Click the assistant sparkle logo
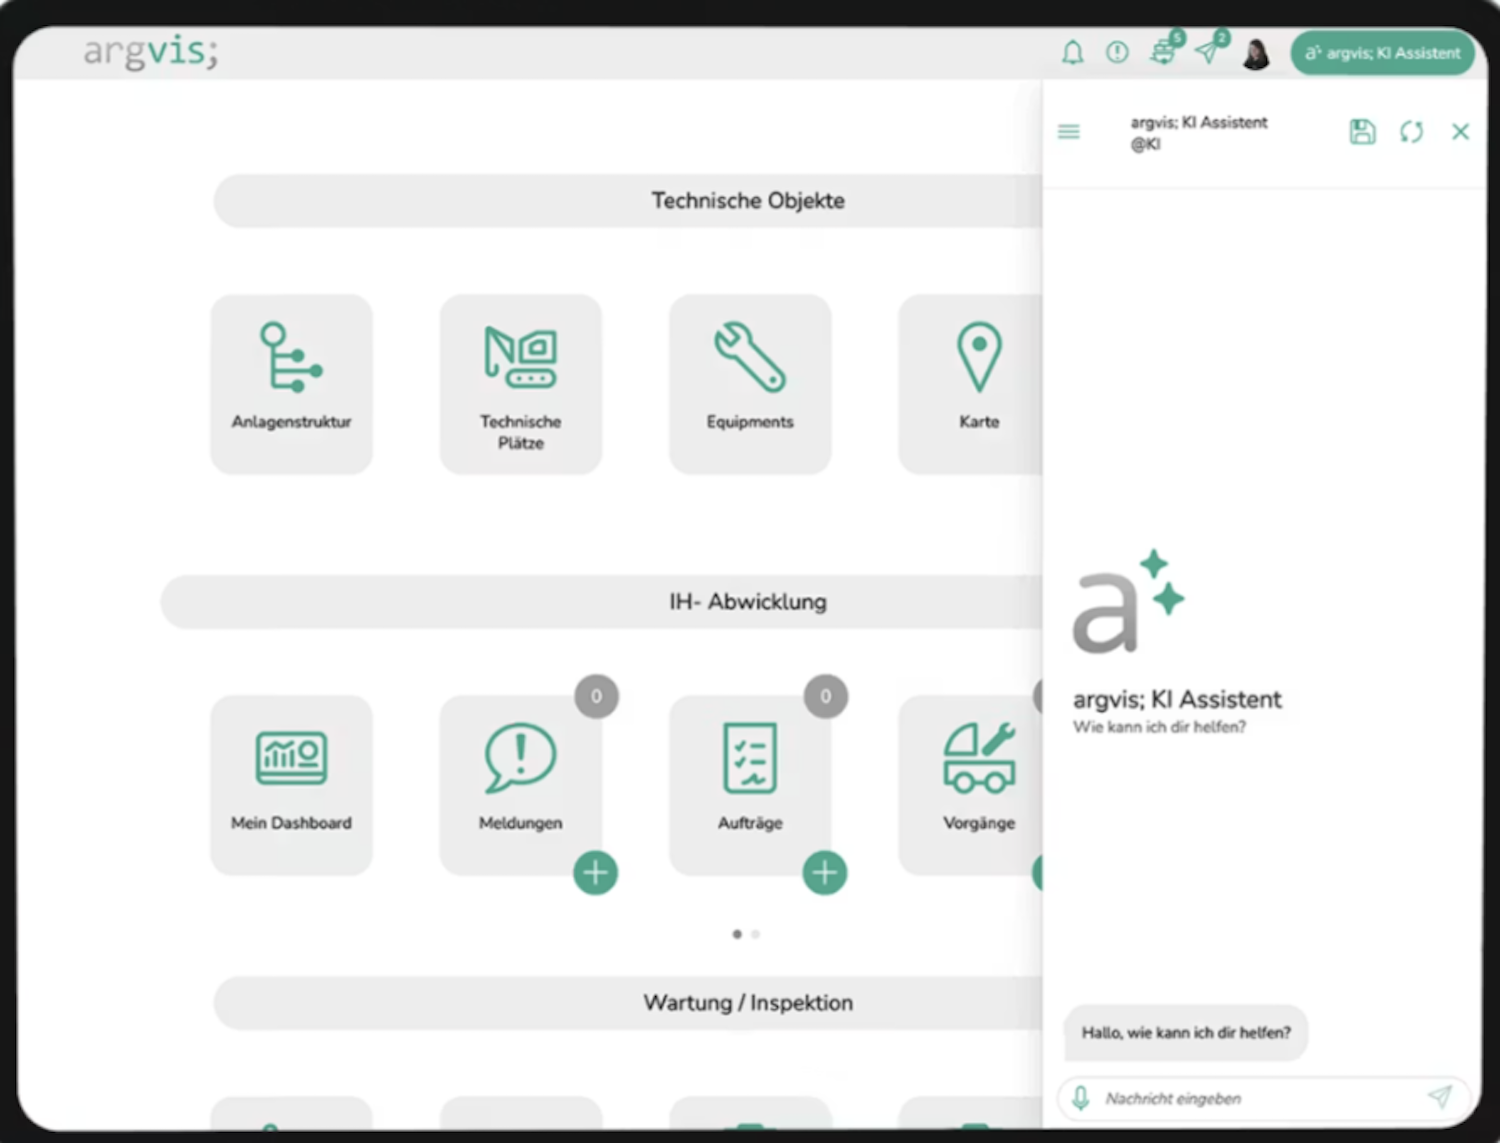This screenshot has width=1500, height=1143. [1128, 601]
